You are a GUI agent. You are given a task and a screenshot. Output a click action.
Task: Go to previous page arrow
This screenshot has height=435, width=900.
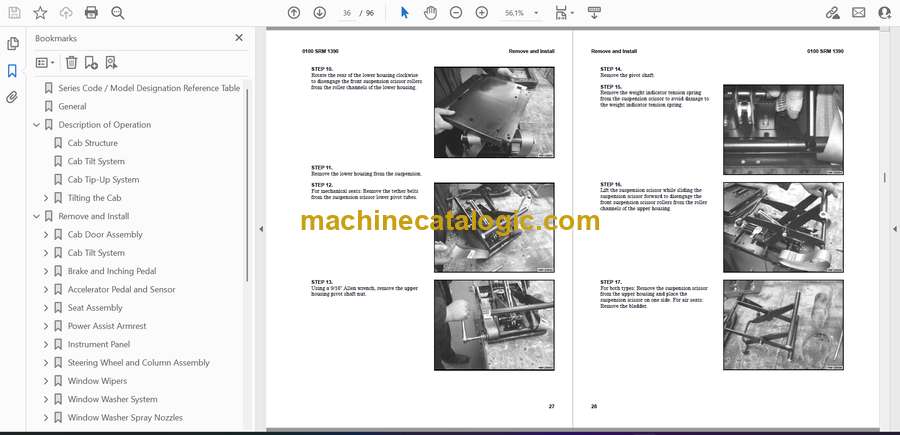click(x=294, y=13)
